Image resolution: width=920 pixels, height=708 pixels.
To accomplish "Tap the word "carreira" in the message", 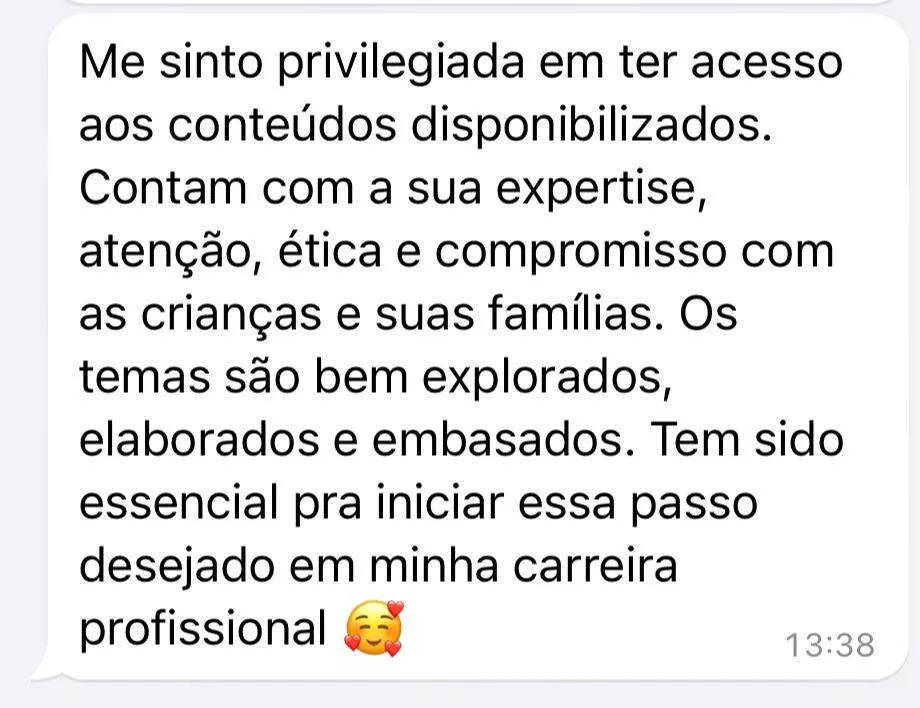I will [x=595, y=567].
